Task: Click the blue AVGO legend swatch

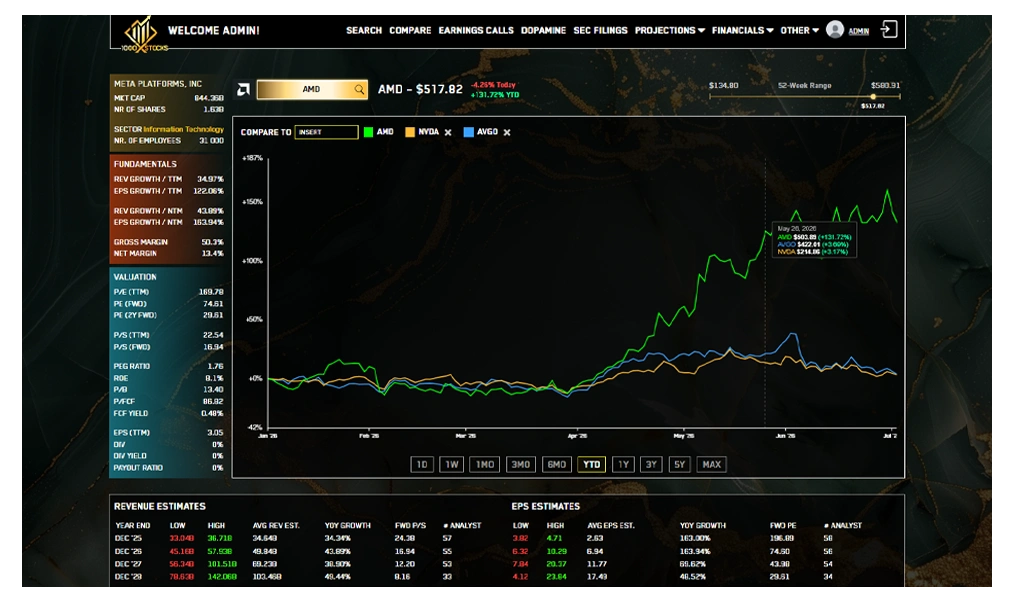Action: [469, 132]
